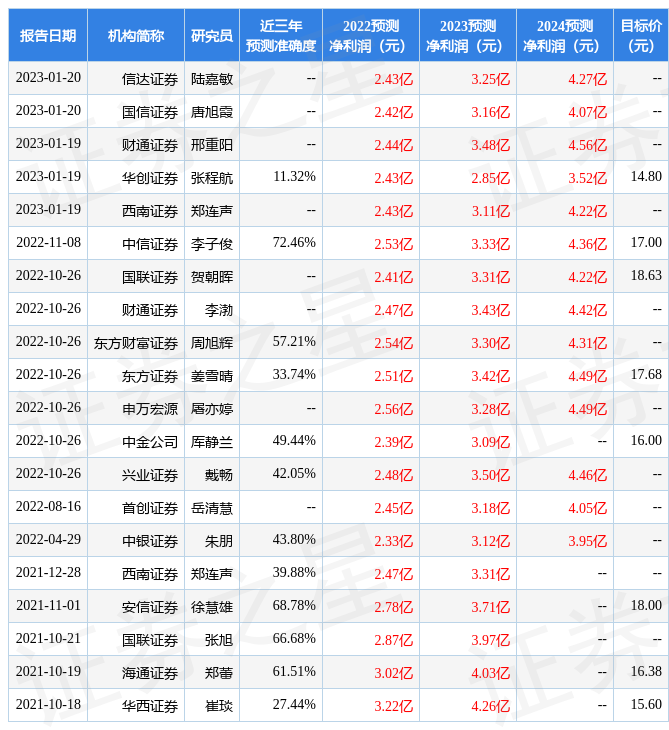Click the 2022-08-16 report date
The height and width of the screenshot is (730, 669).
point(48,507)
